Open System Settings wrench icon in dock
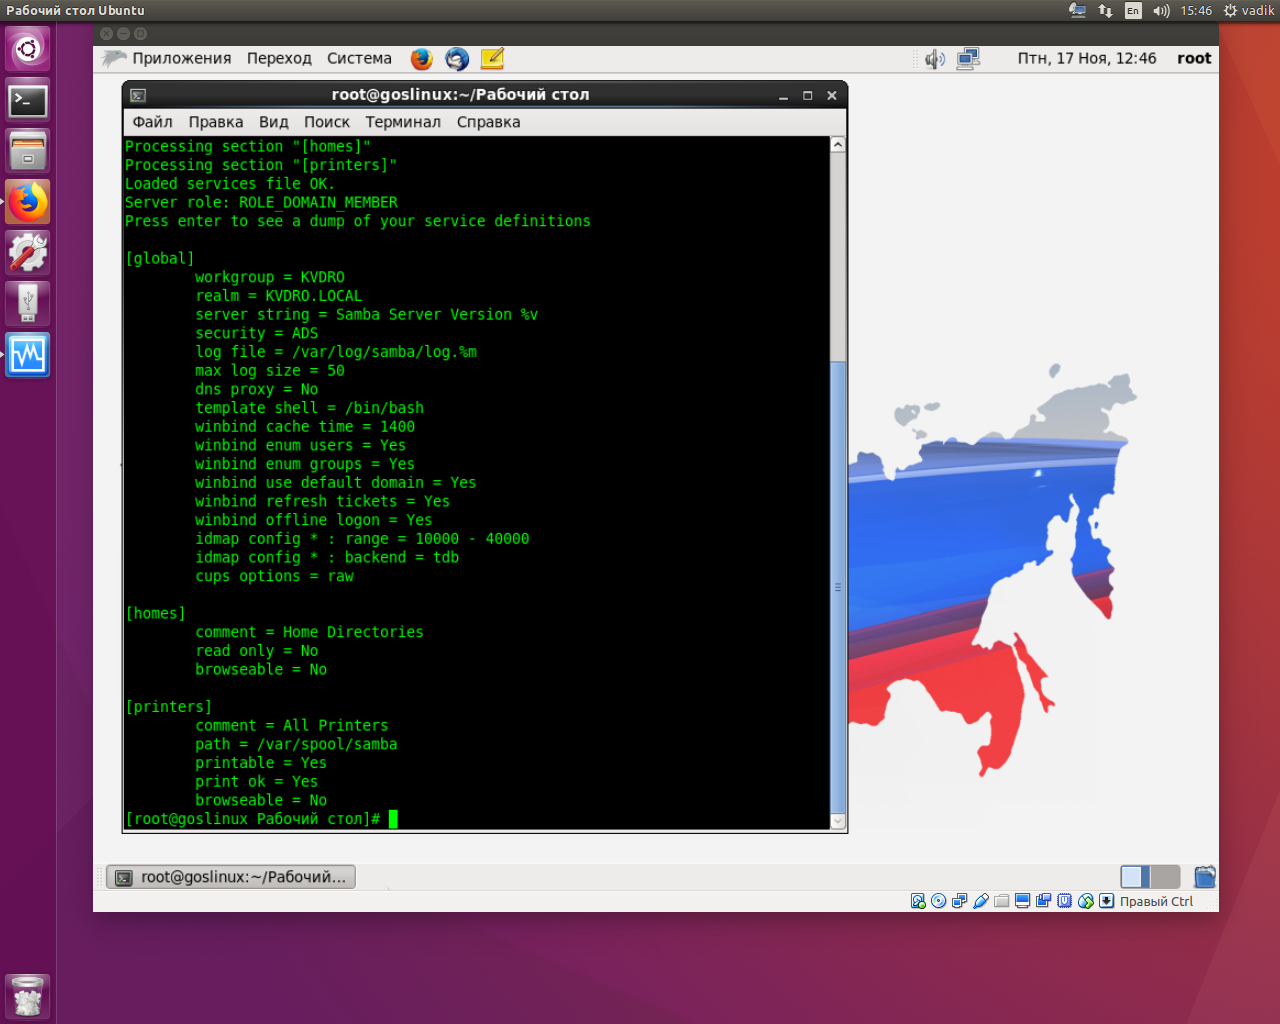 [28, 253]
